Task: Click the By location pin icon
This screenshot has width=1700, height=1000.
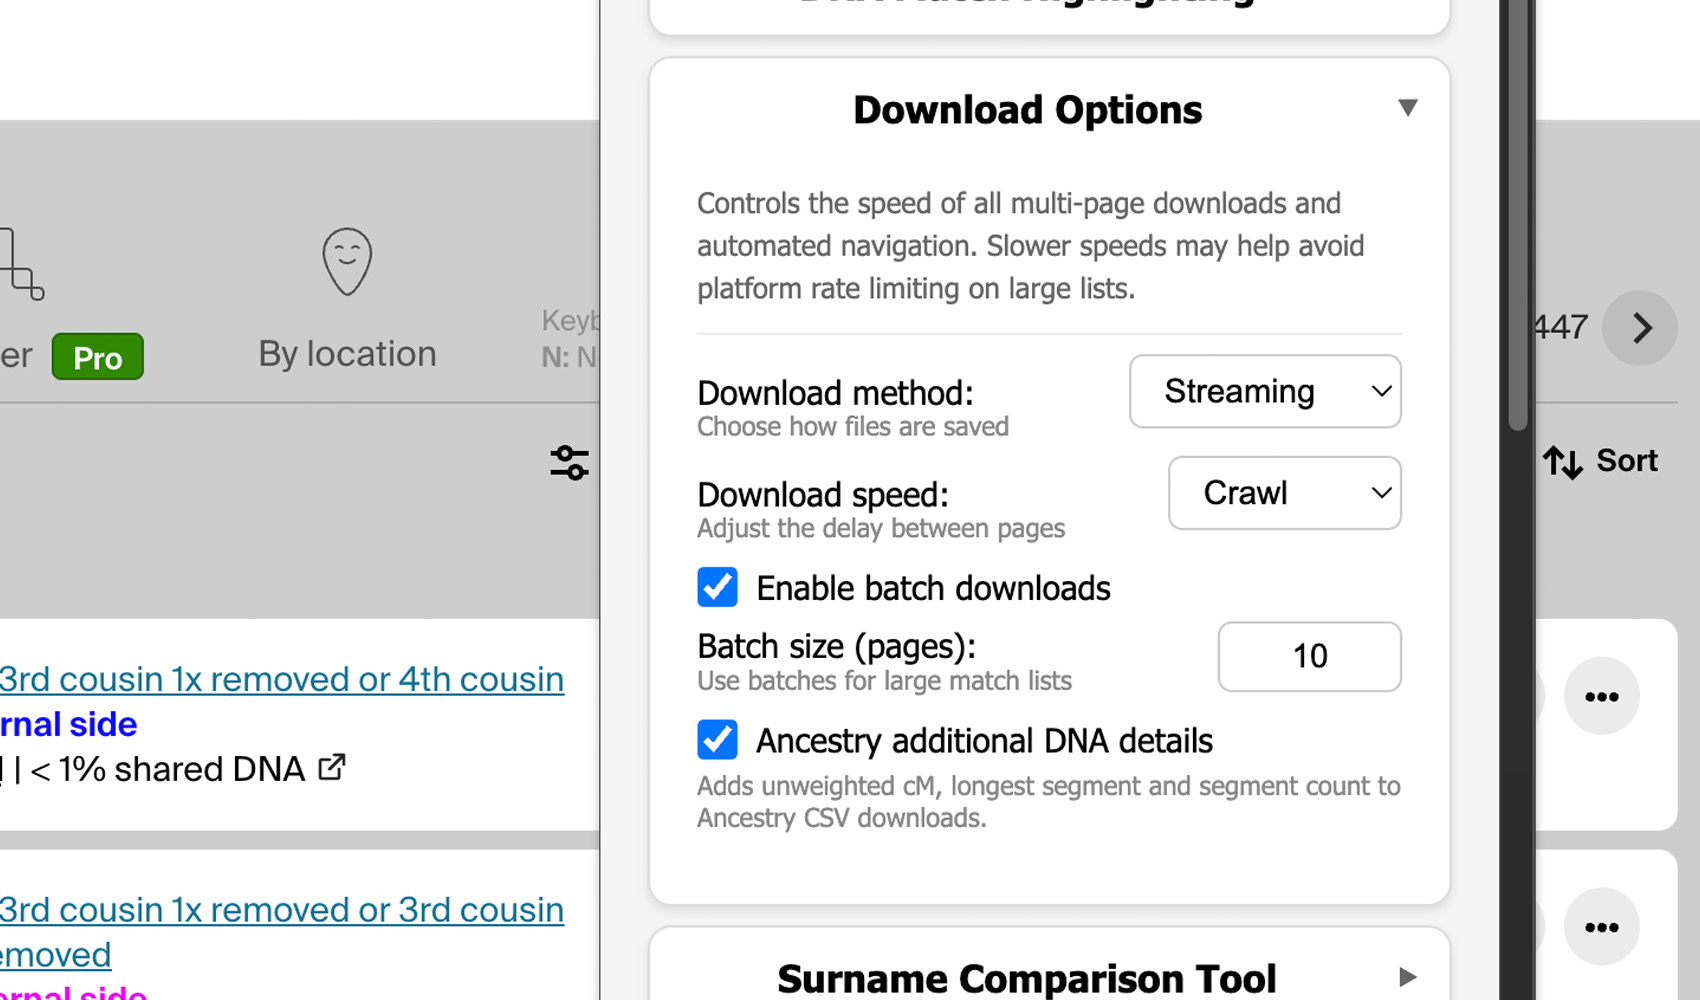Action: pos(347,262)
